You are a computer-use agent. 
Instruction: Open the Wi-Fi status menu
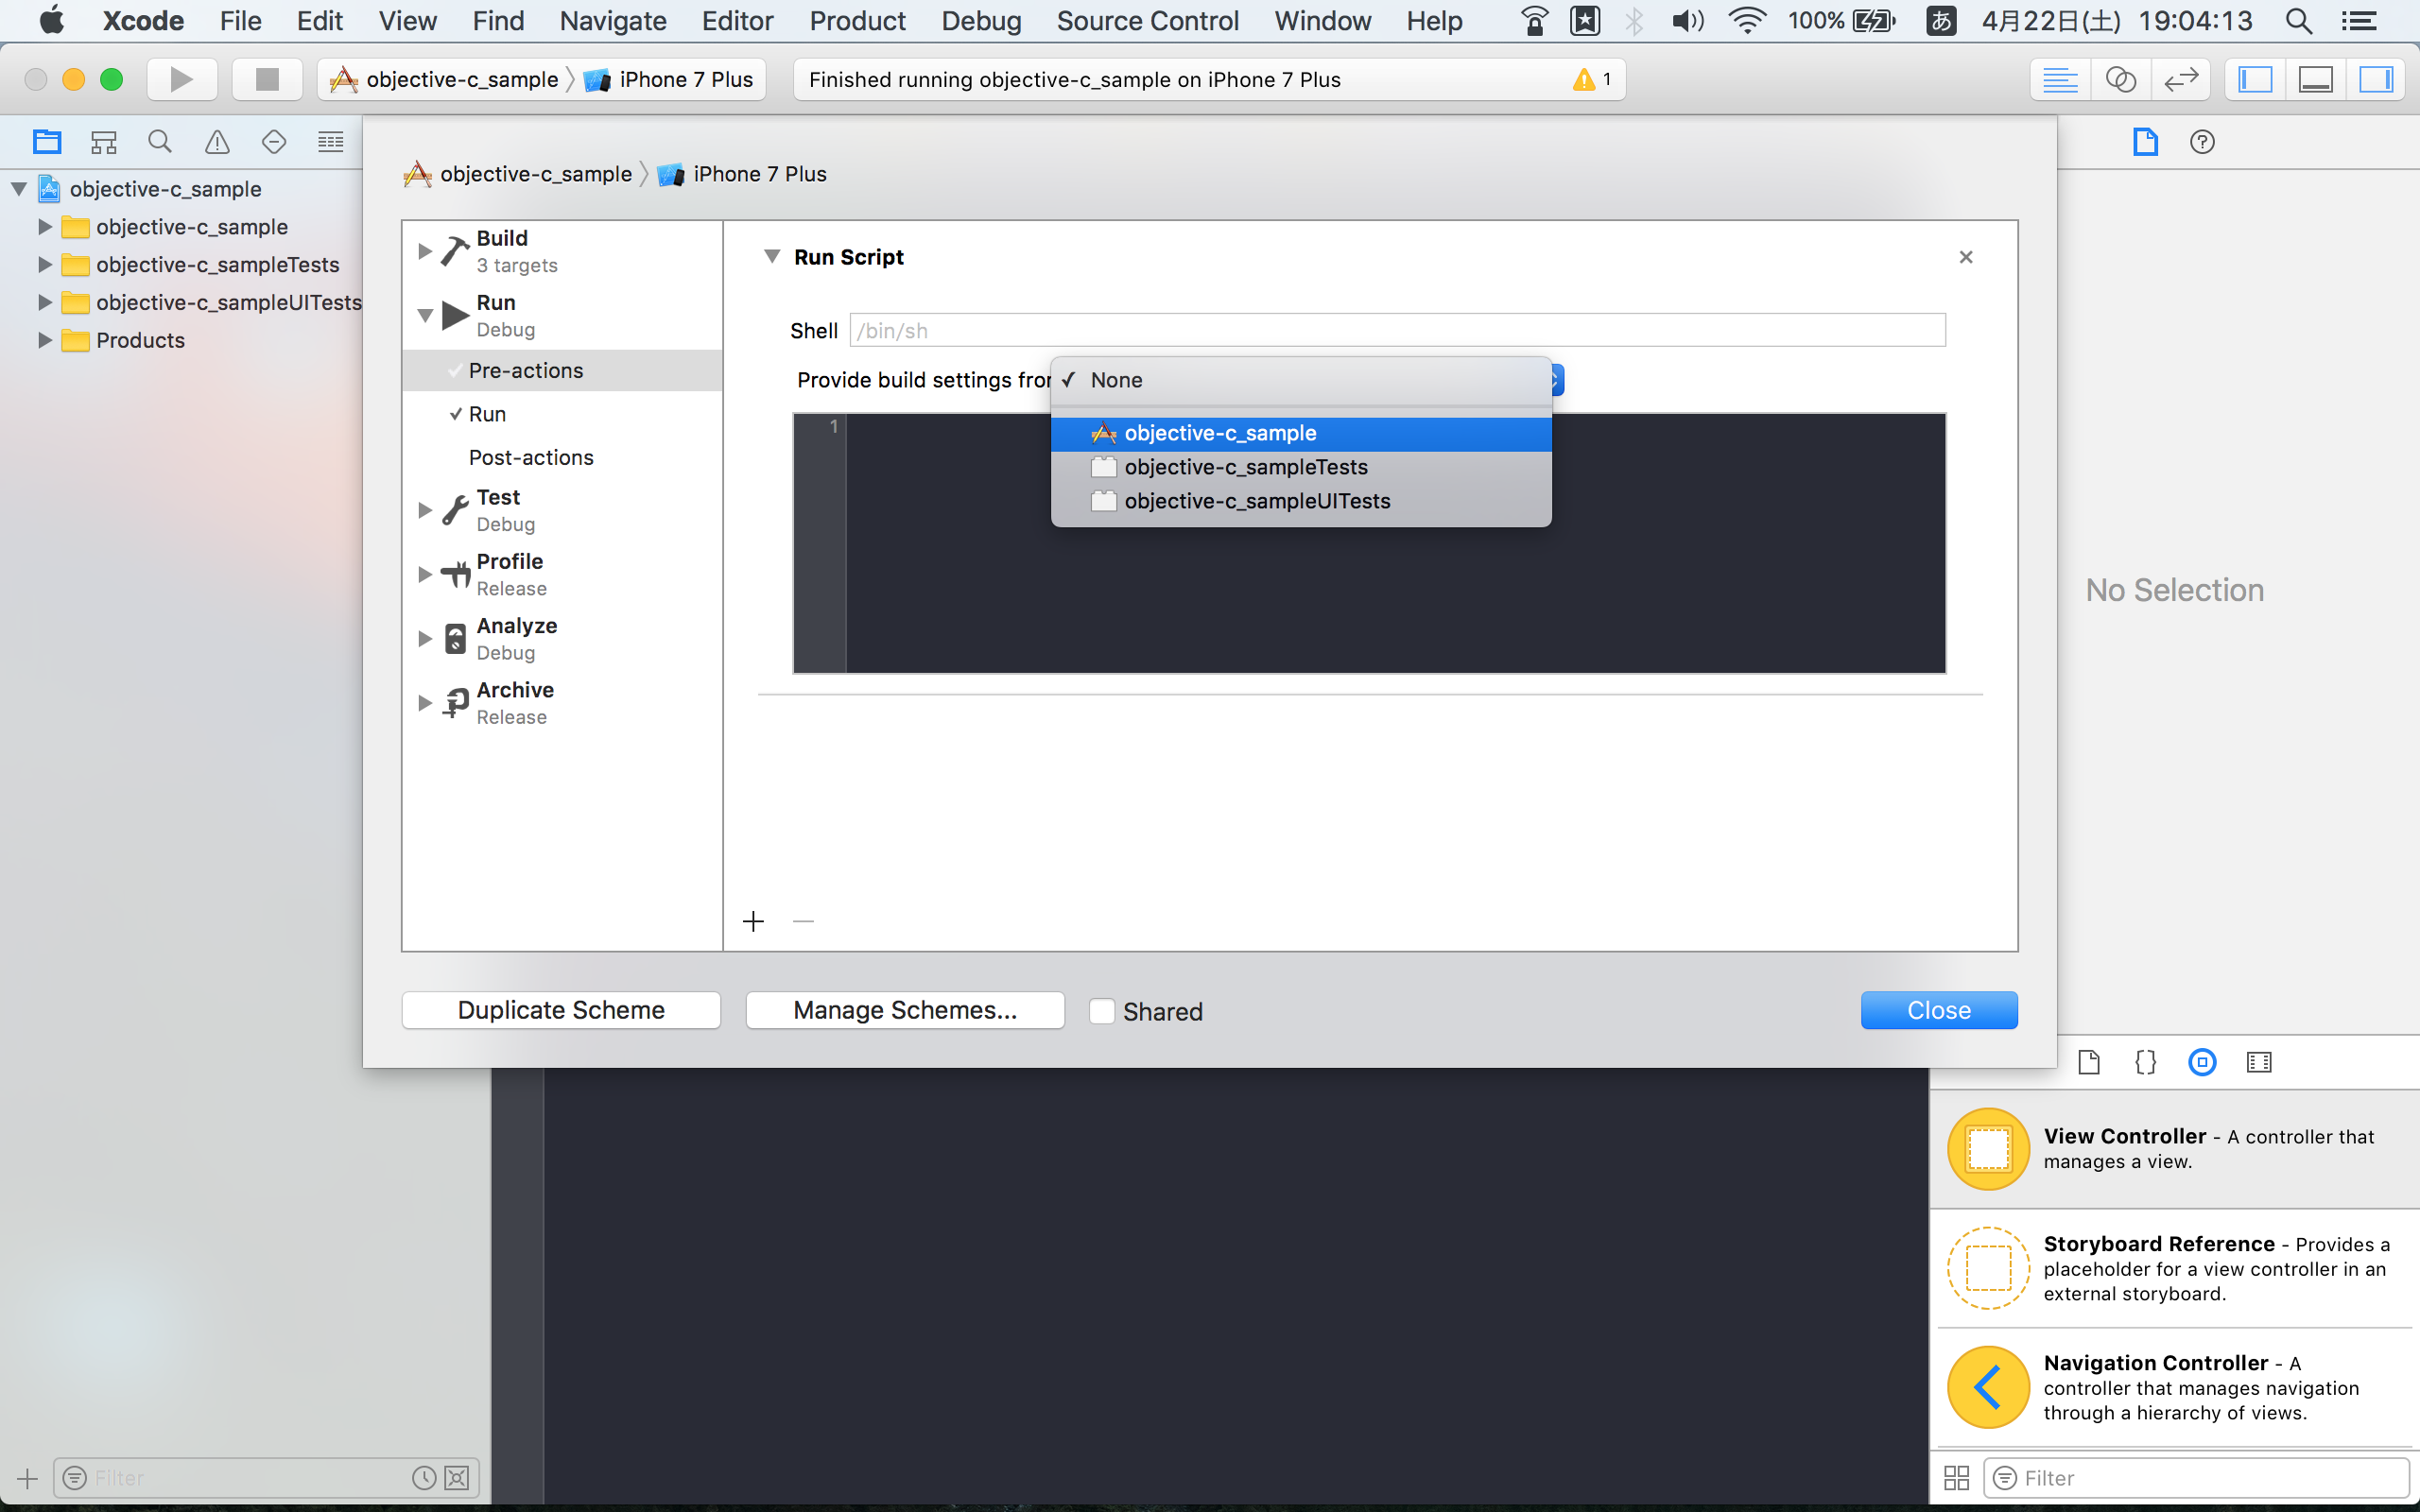(1746, 21)
